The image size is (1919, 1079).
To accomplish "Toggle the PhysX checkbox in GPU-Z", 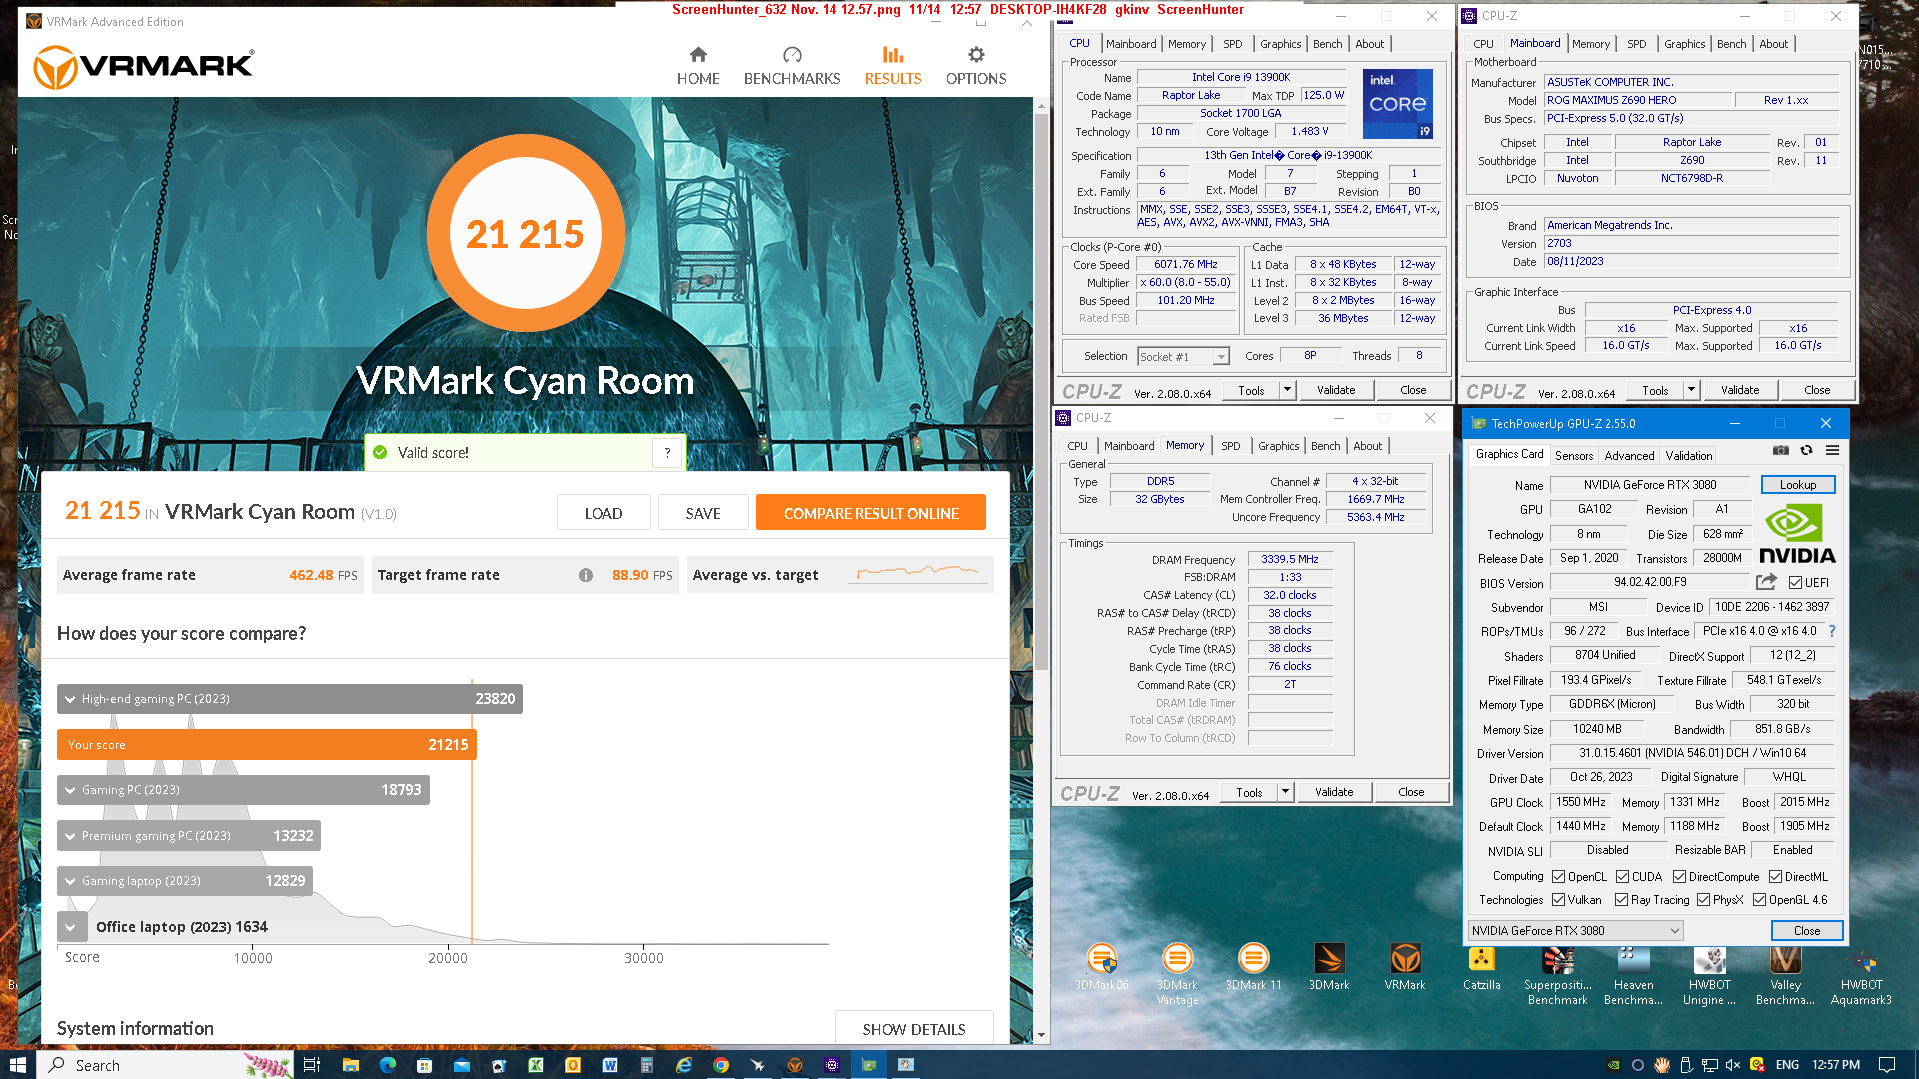I will point(1703,900).
